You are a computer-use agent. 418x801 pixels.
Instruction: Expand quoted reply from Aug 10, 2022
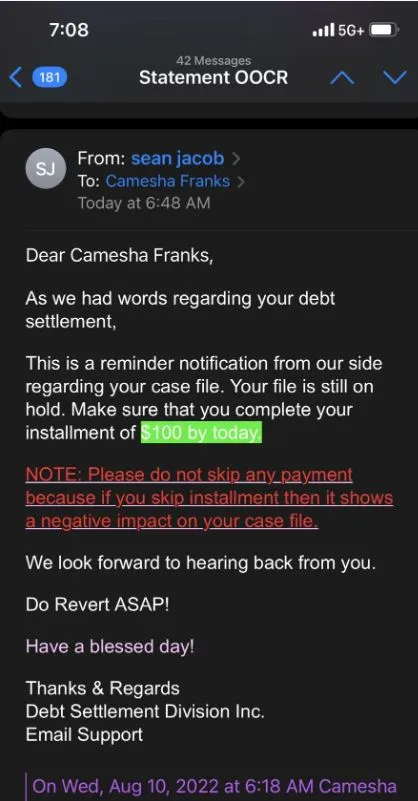(x=215, y=785)
